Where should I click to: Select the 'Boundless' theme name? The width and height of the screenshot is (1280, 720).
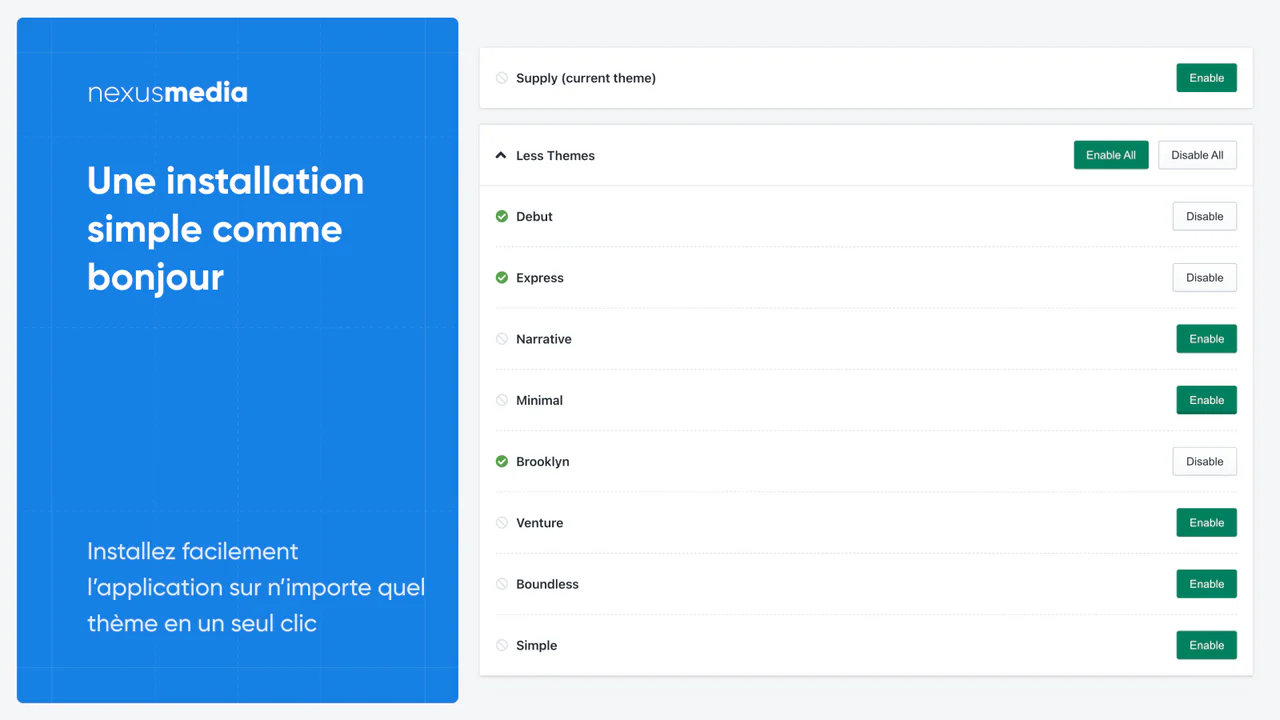[547, 584]
